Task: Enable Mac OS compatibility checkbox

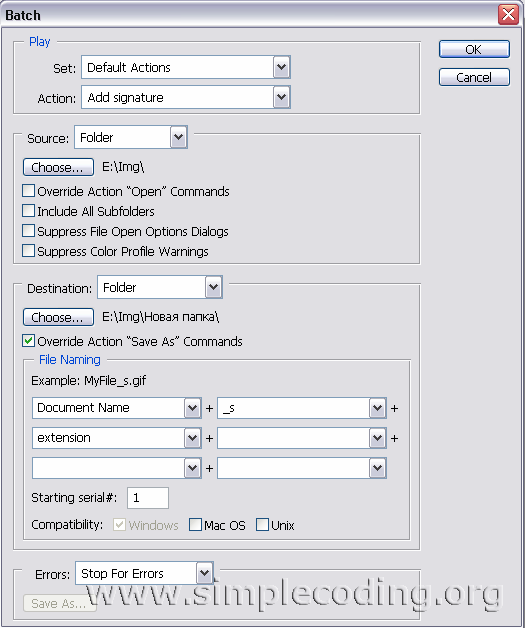Action: coord(195,525)
